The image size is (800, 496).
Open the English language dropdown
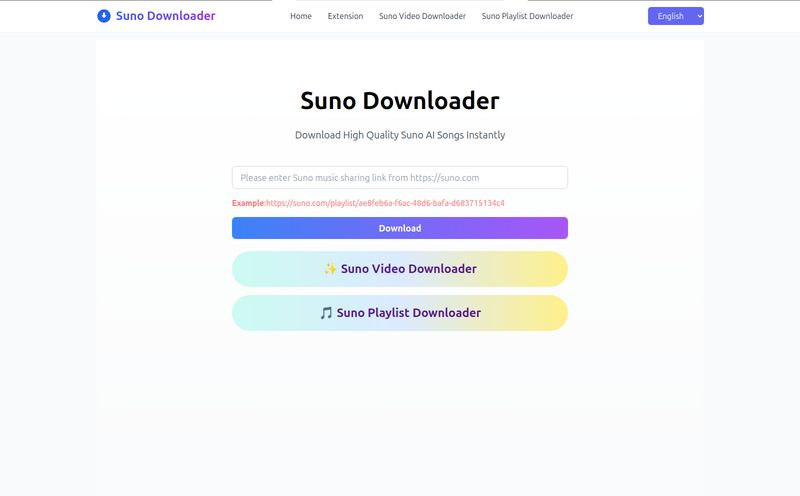point(676,16)
